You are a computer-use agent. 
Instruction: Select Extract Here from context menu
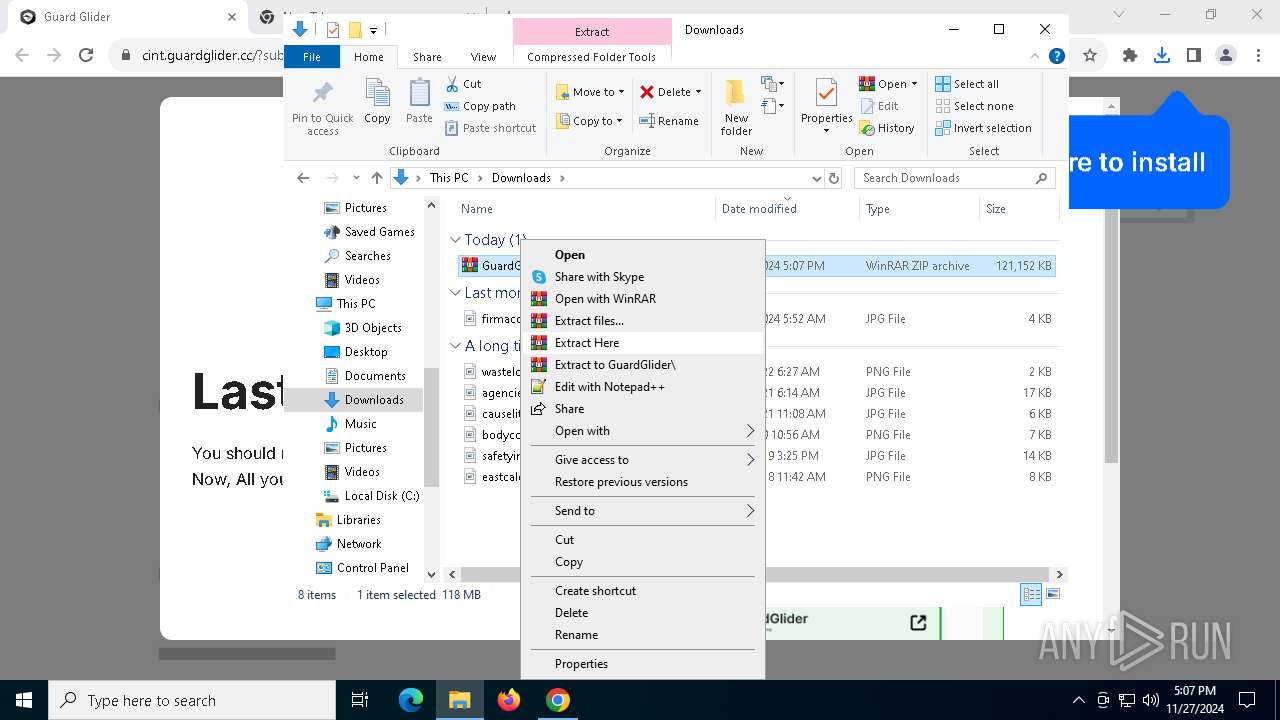[643, 343]
